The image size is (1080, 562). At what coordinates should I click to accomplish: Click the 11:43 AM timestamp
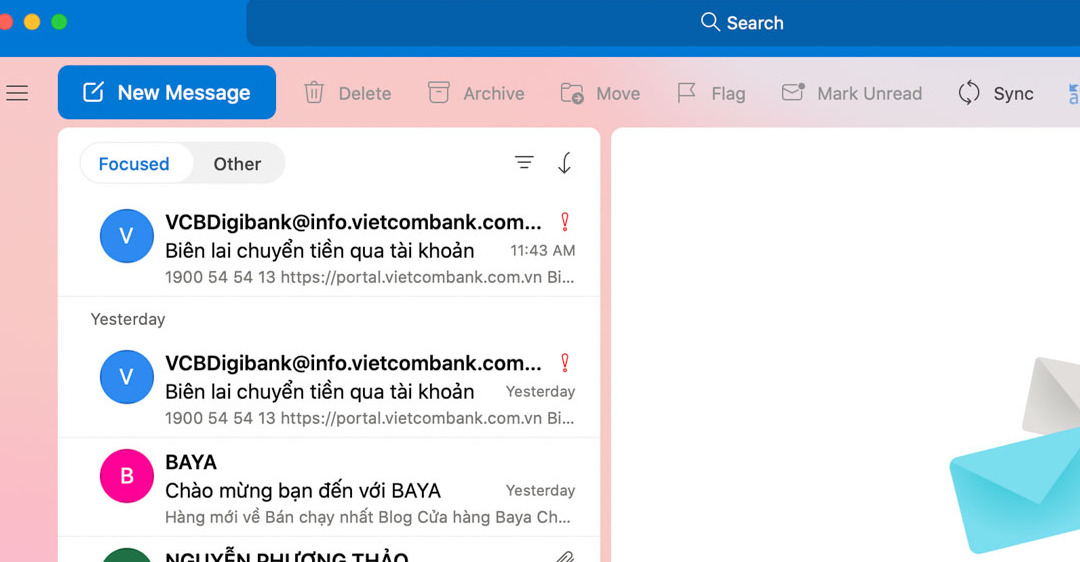[543, 251]
